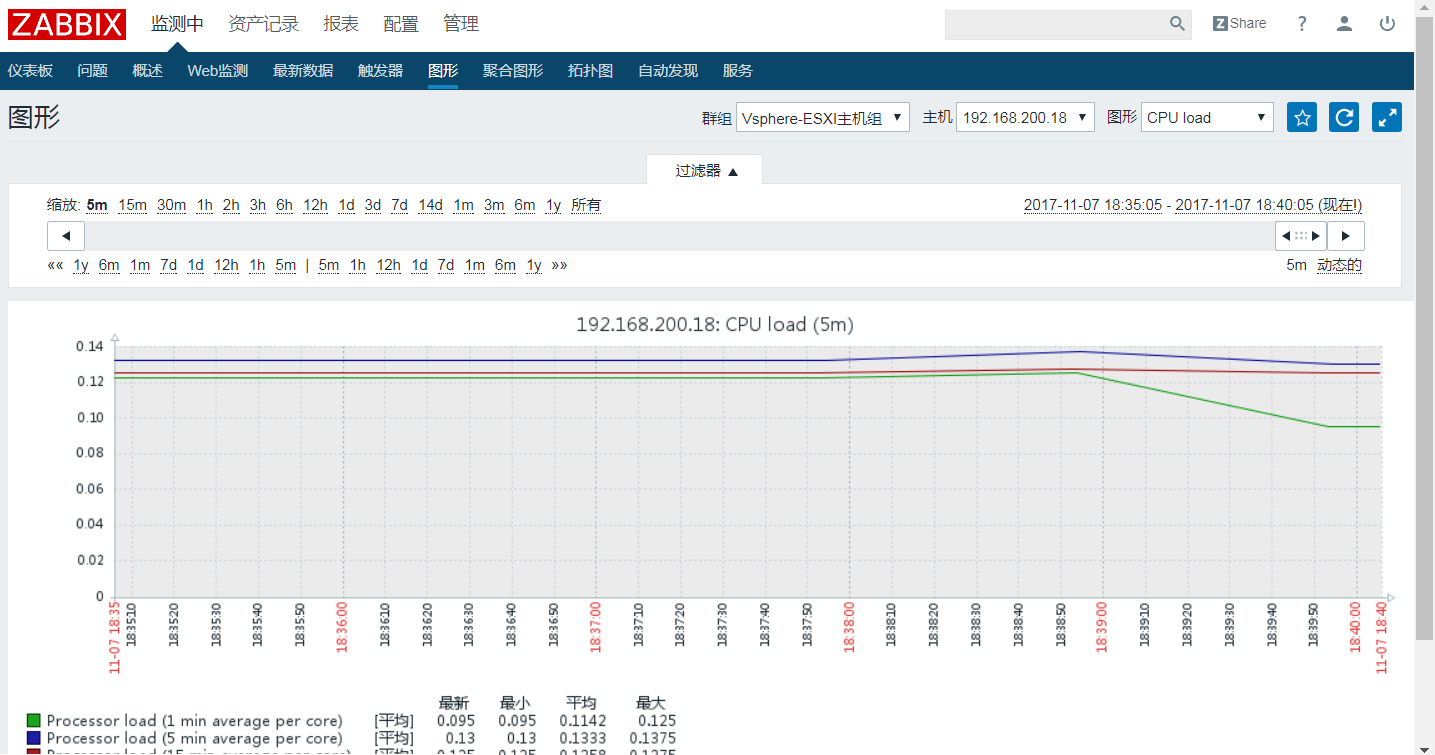Image resolution: width=1435 pixels, height=755 pixels.
Task: Go to 概述 submenu
Action: (x=147, y=71)
